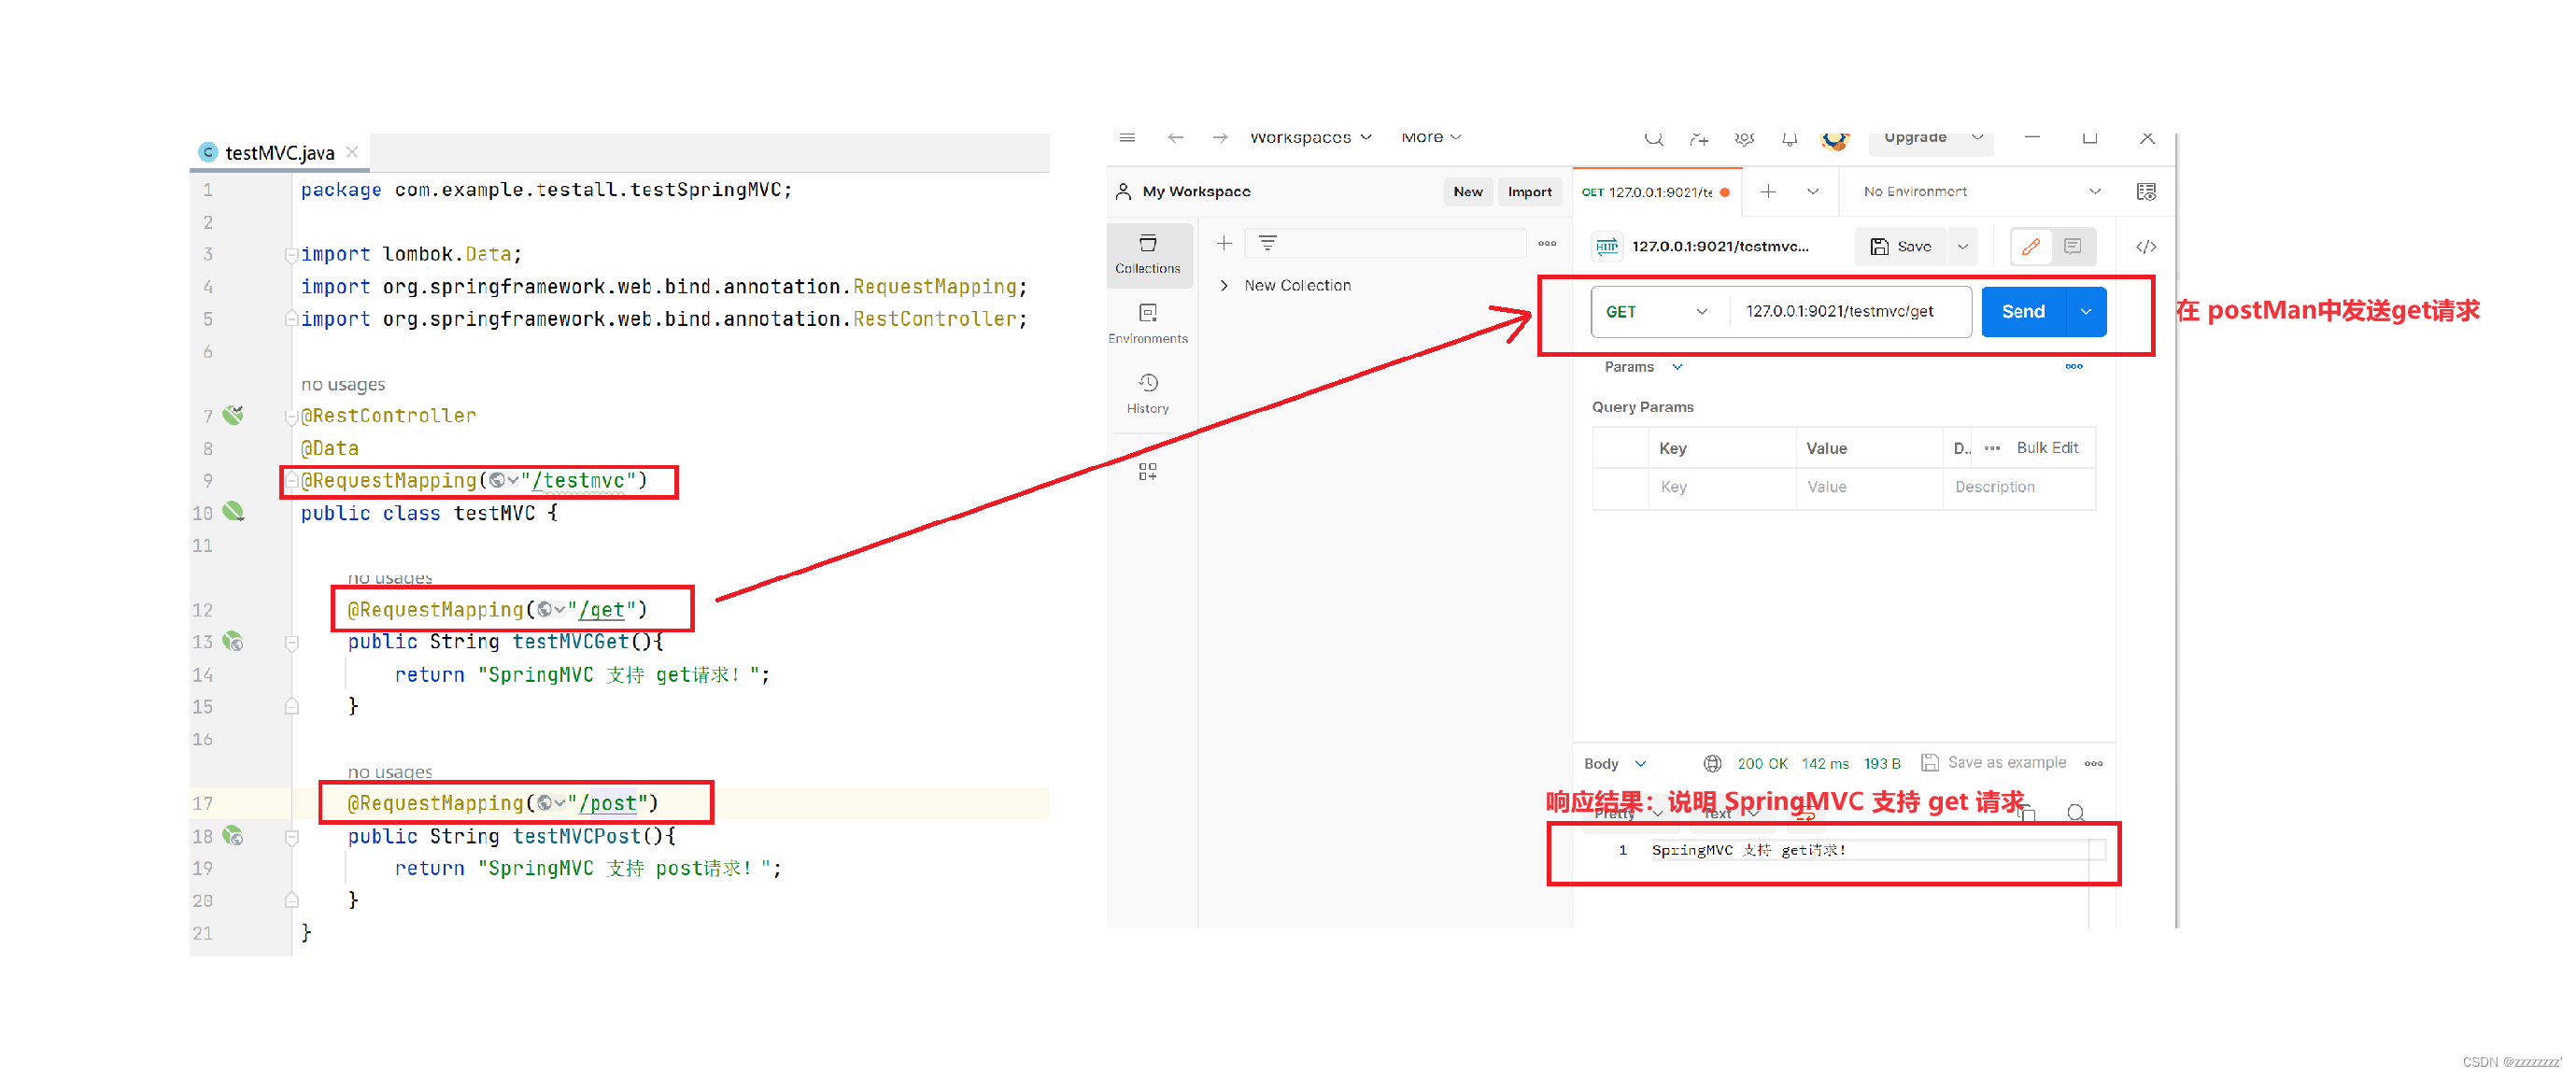Open Postman notifications bell

click(x=1789, y=139)
